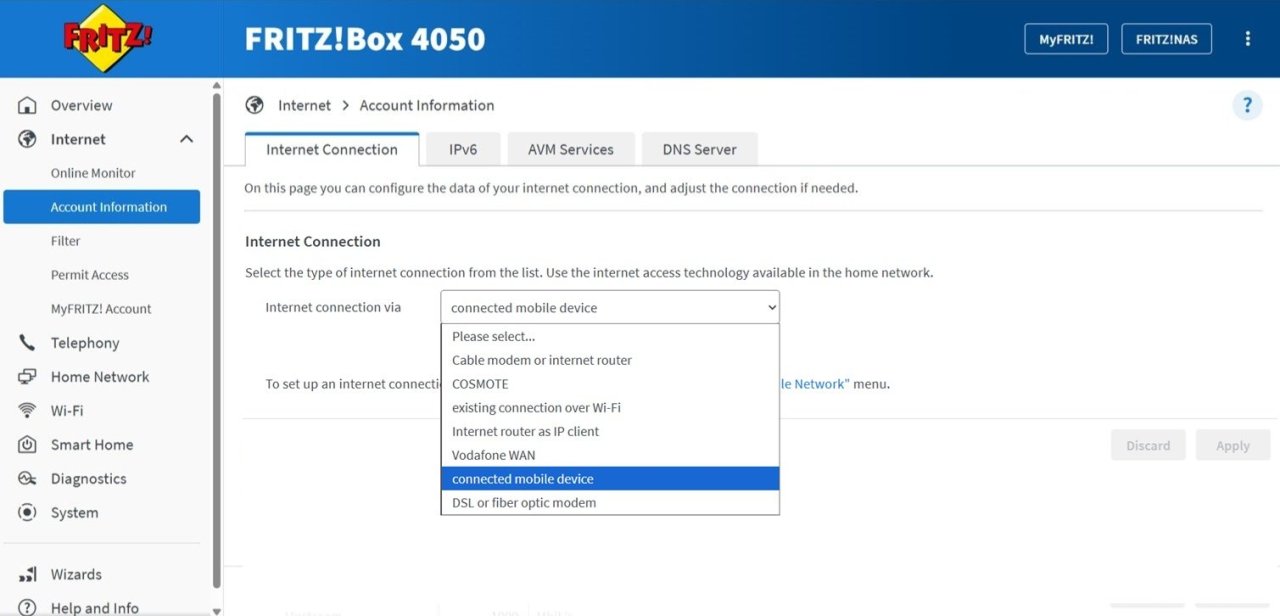
Task: Click the FRITZ!NAS header button
Action: pyautogui.click(x=1167, y=39)
